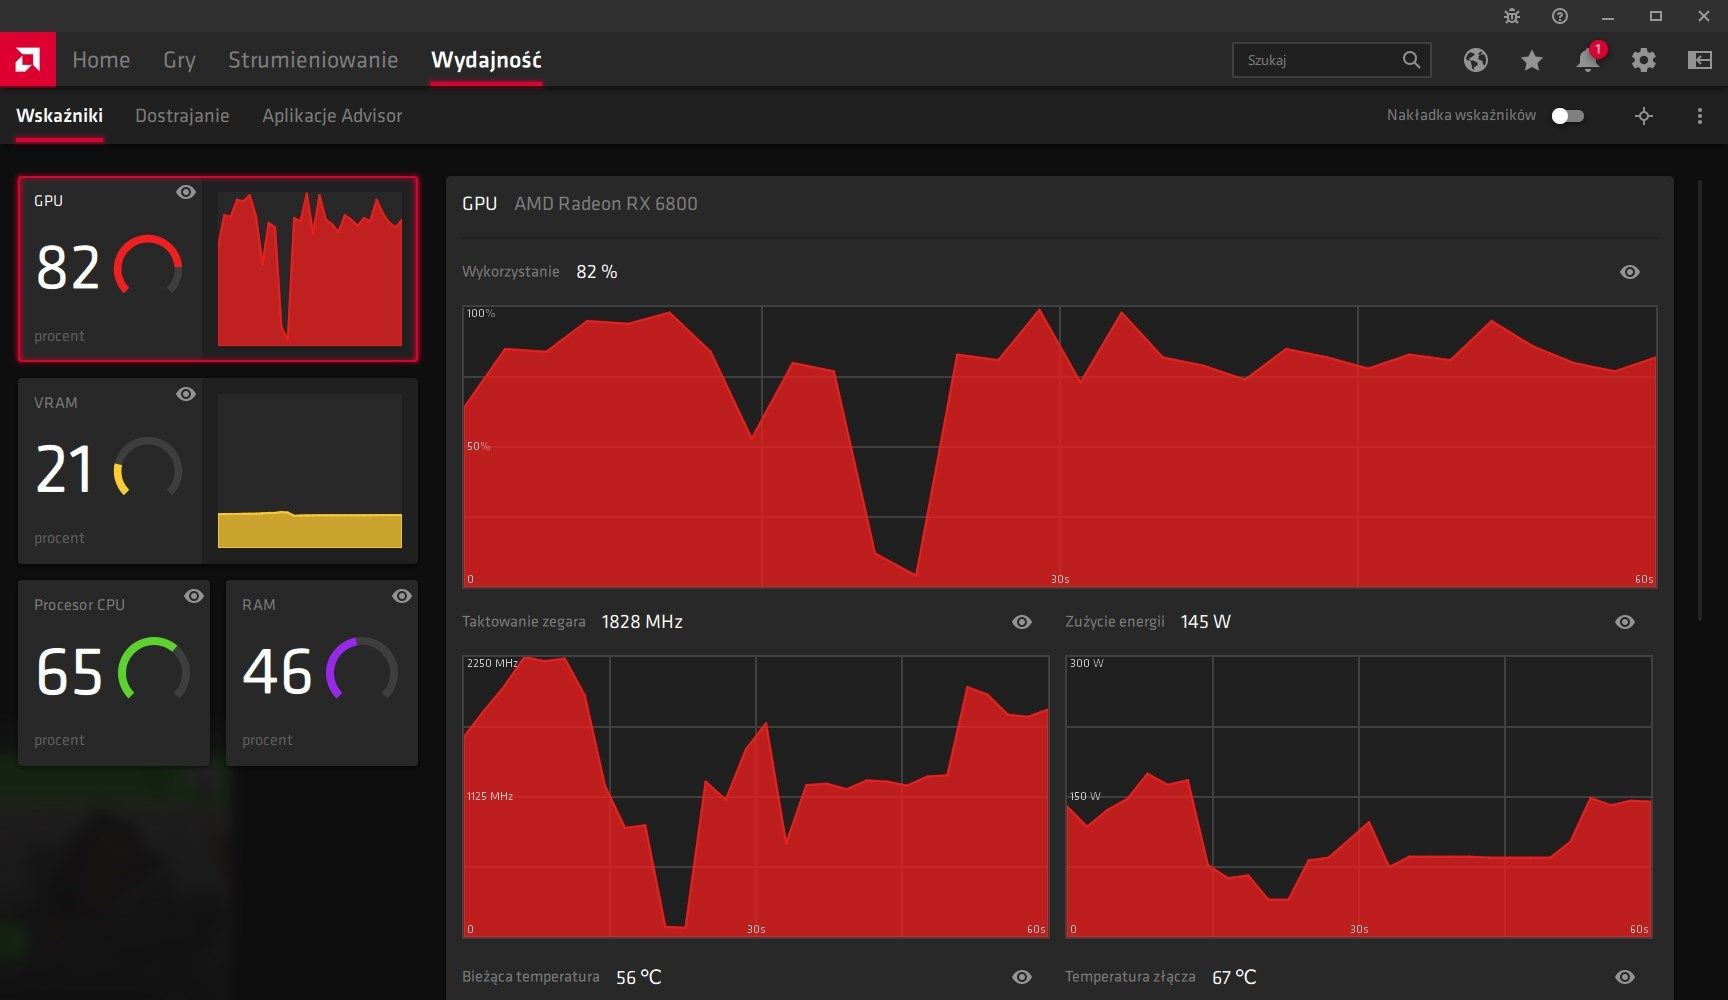1728x1000 pixels.
Task: Toggle the sidebar panel icon
Action: (x=1700, y=60)
